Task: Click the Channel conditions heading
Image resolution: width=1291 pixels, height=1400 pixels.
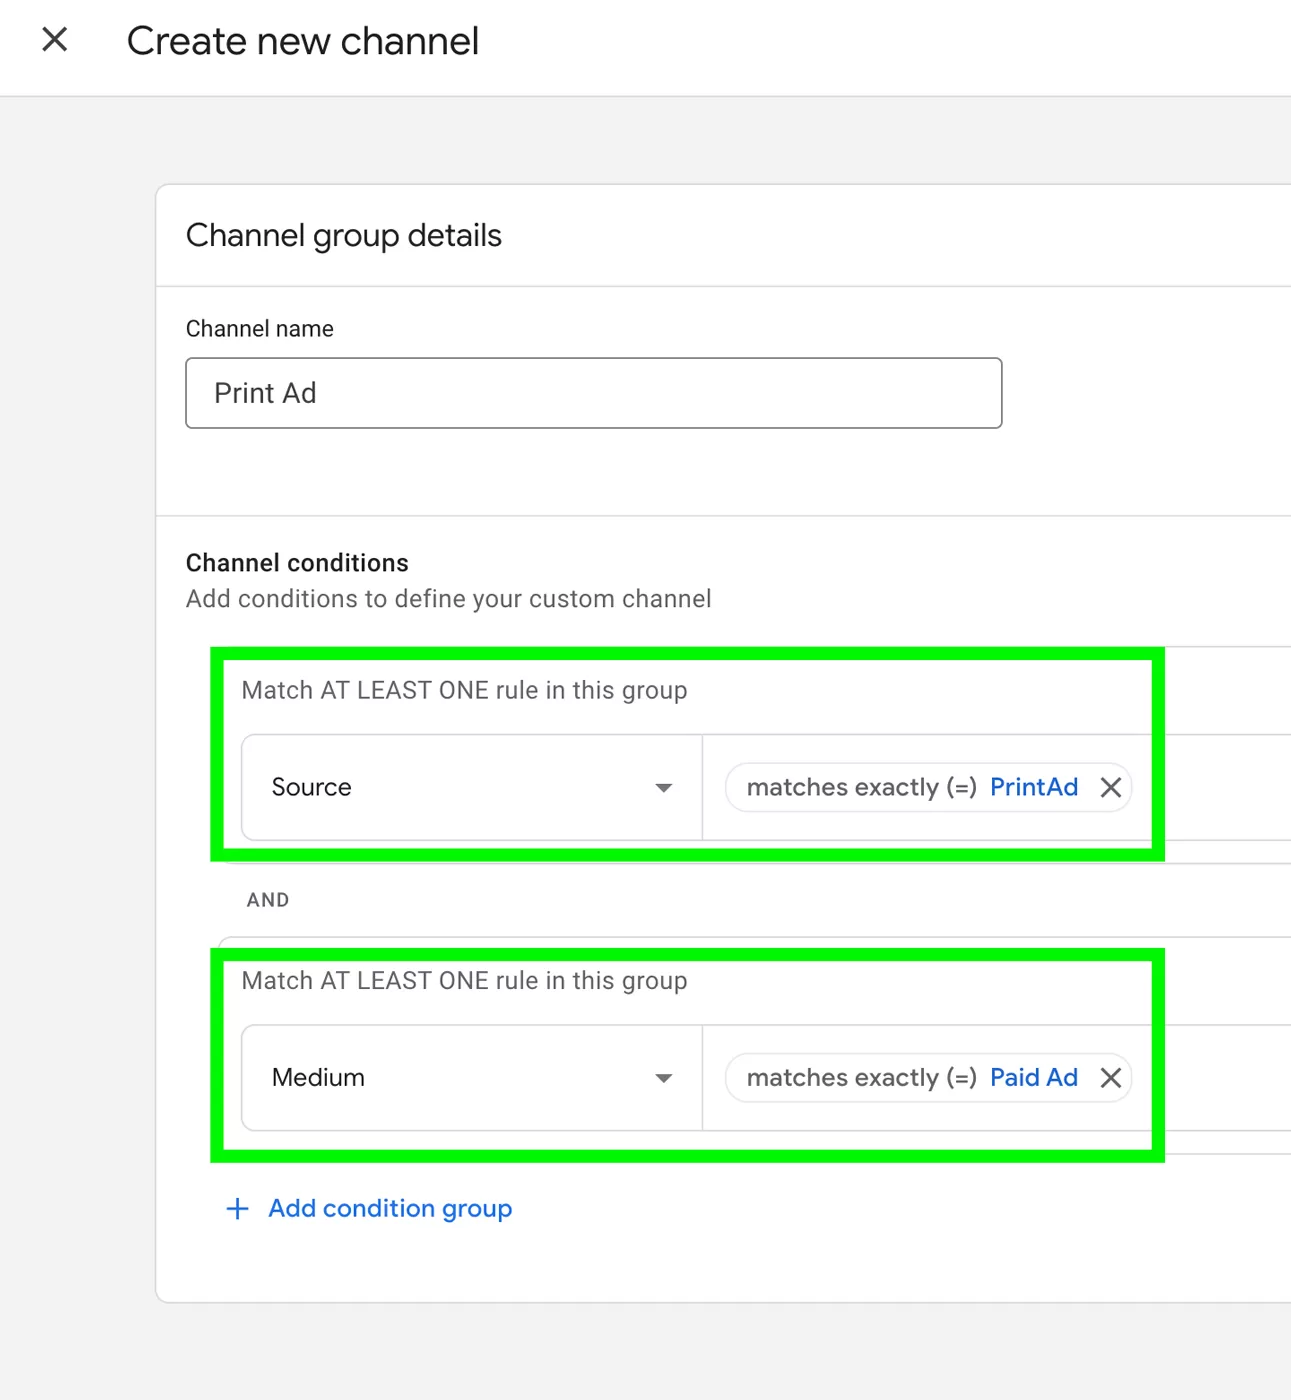Action: click(297, 563)
